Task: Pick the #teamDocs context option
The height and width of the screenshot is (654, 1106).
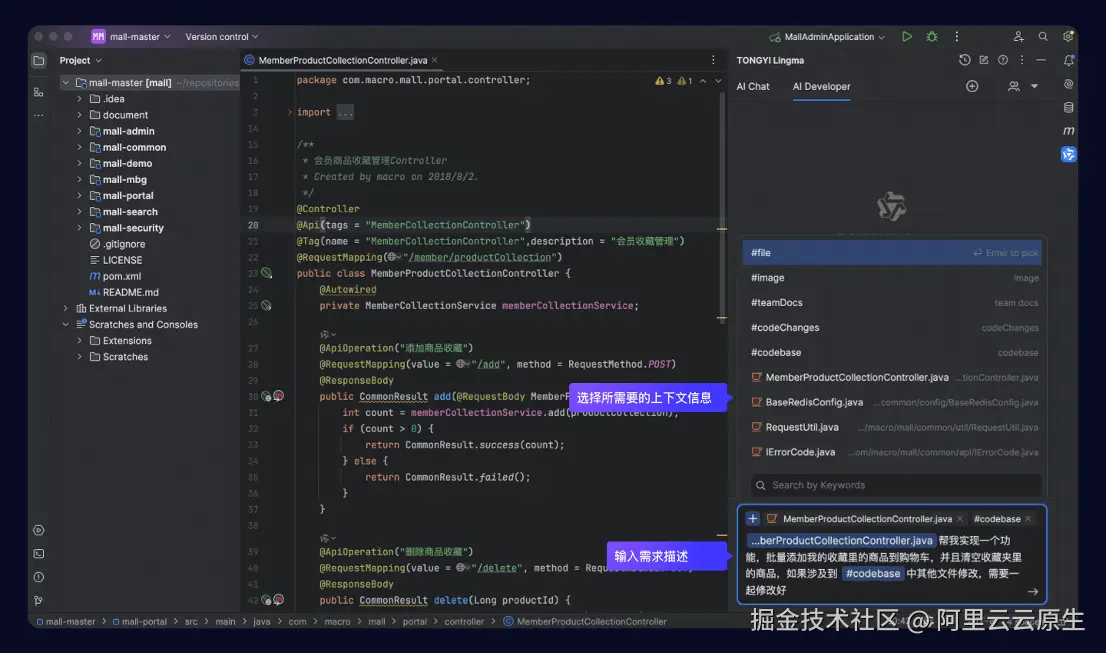Action: 892,303
